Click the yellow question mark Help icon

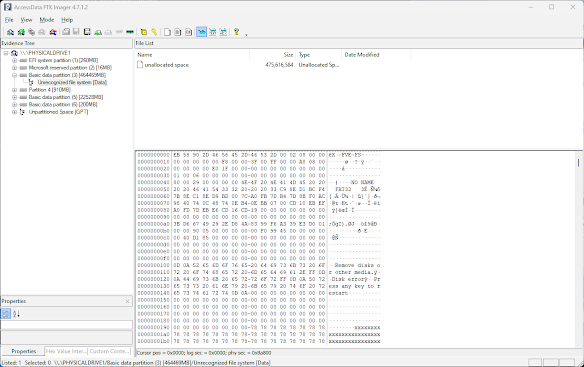(x=236, y=32)
